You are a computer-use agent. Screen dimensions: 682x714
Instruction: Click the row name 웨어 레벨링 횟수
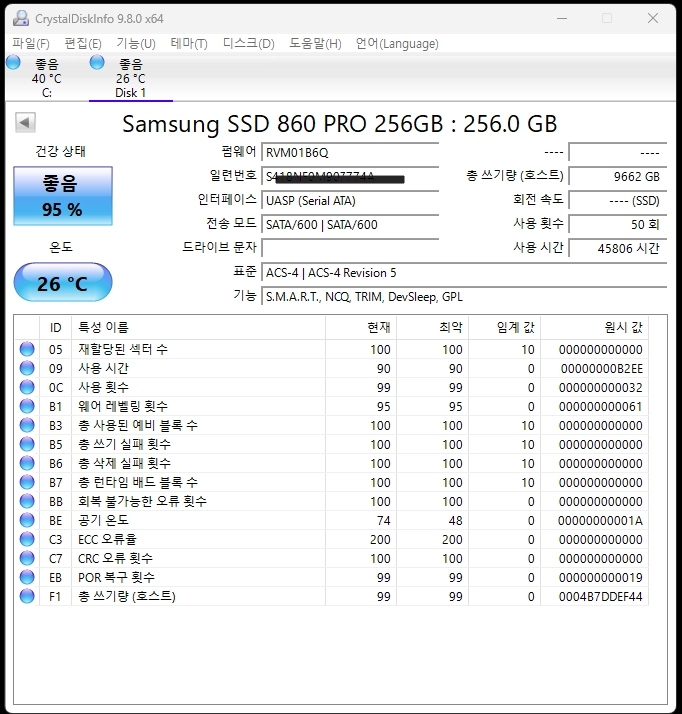(123, 406)
